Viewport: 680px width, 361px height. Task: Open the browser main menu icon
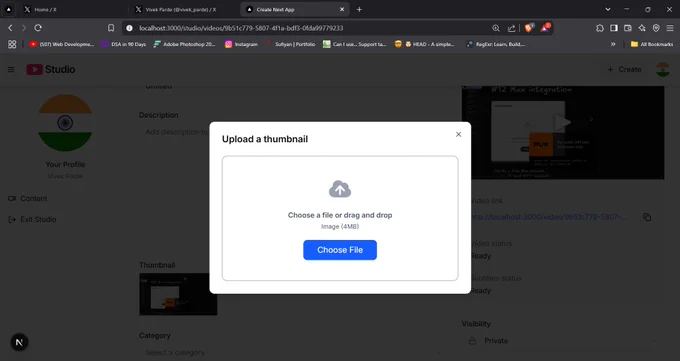670,28
